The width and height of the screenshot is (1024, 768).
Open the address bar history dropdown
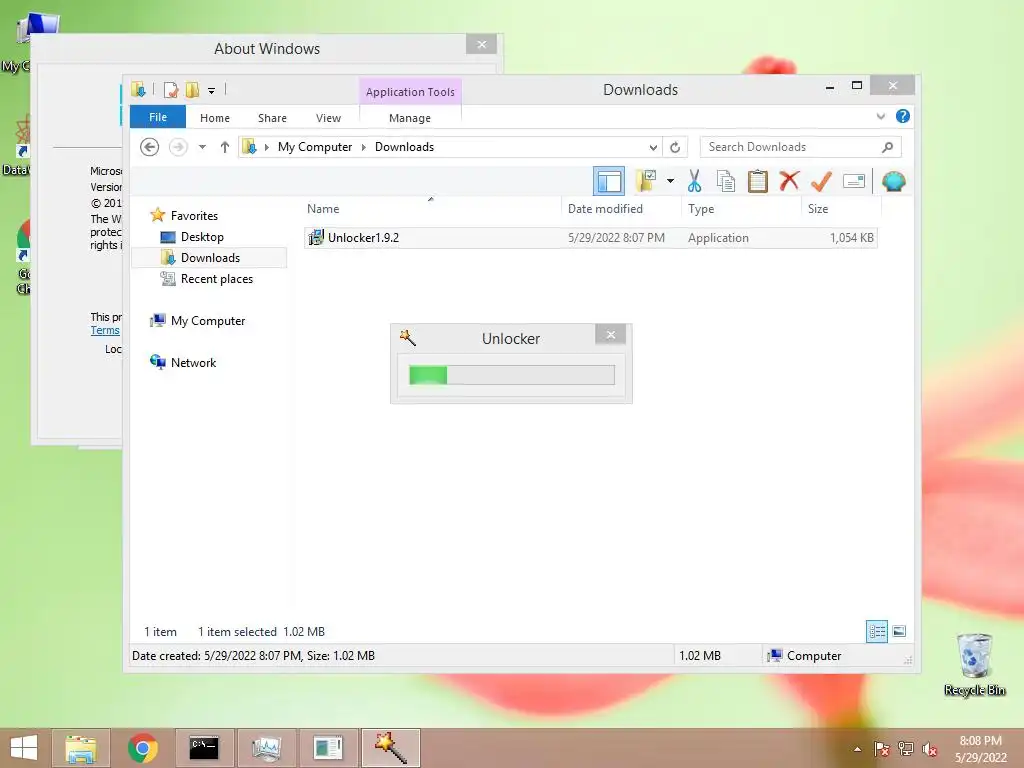point(653,148)
